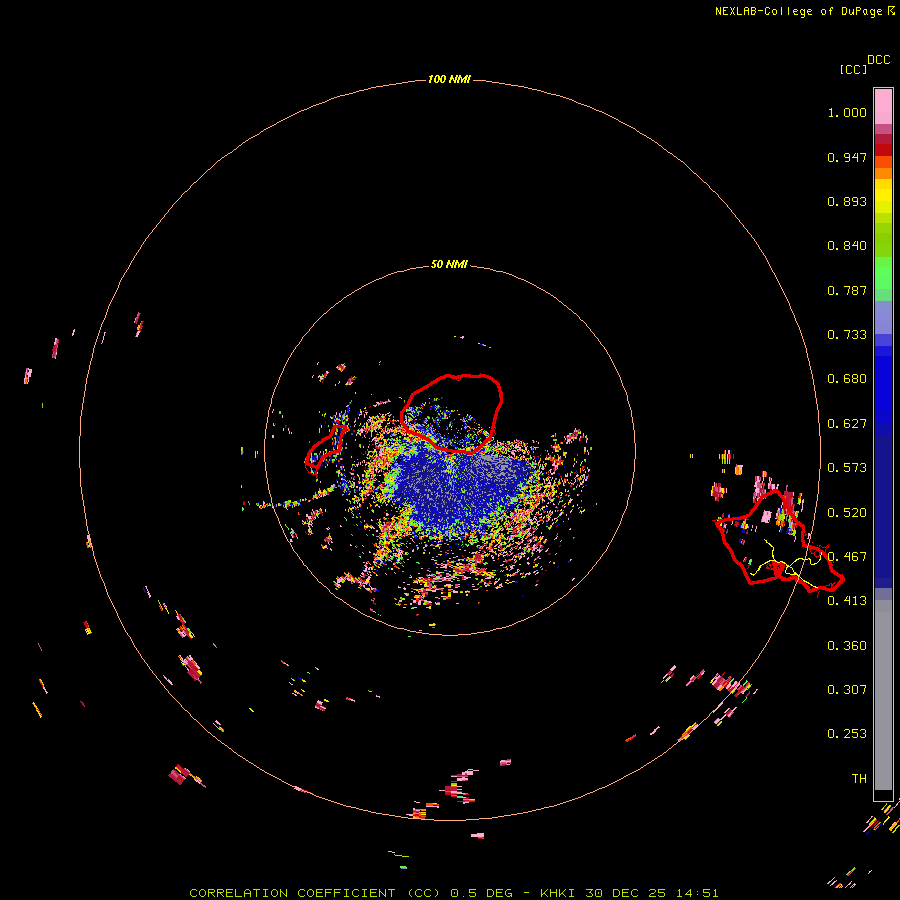Click the 0.5 DEG elevation text

pyautogui.click(x=481, y=893)
